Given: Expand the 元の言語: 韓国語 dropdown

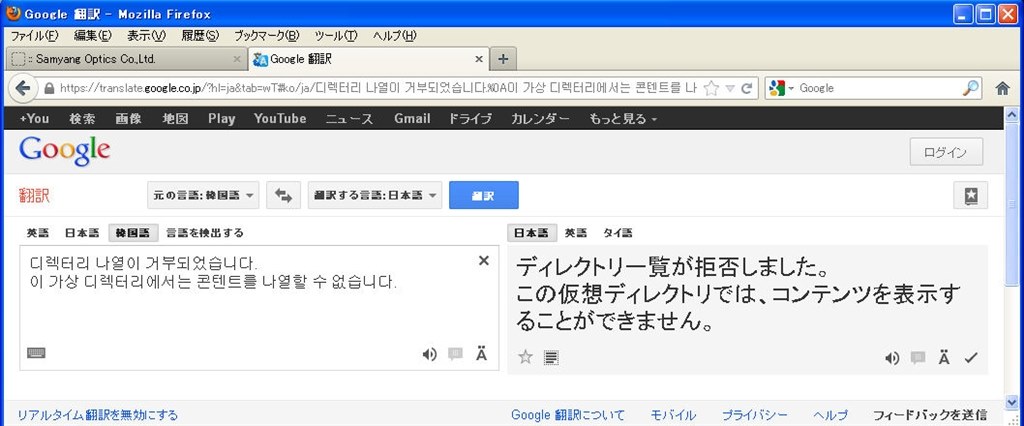Looking at the screenshot, I should pyautogui.click(x=203, y=195).
